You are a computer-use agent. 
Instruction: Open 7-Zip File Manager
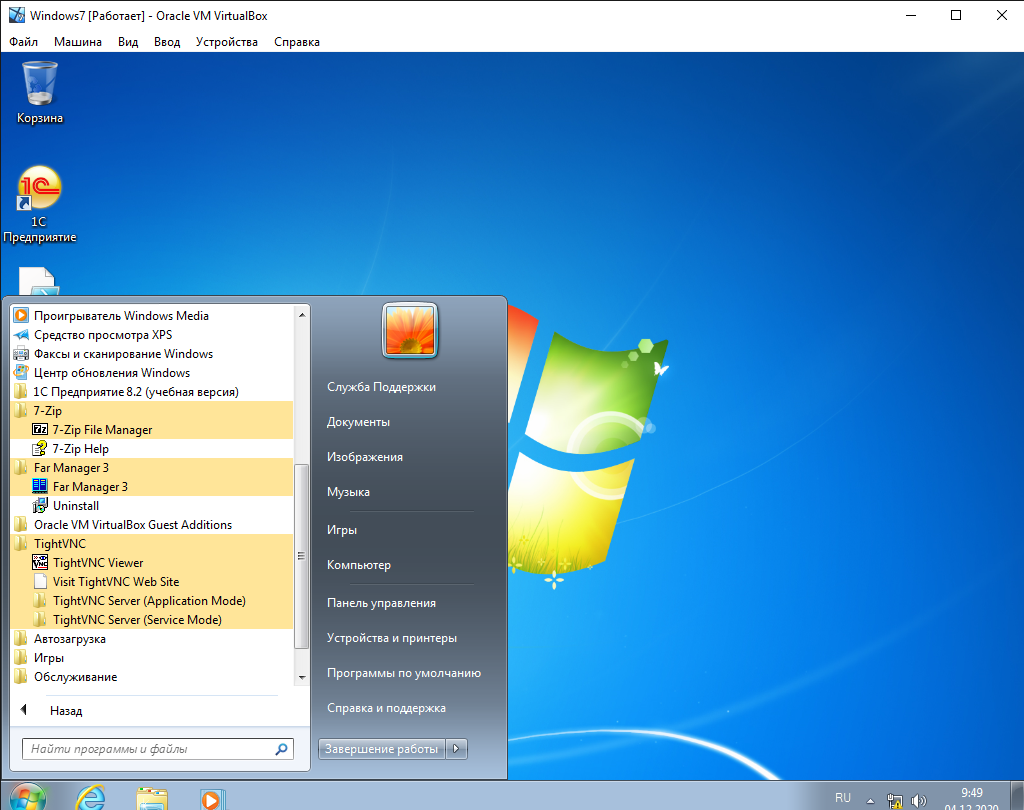(x=102, y=430)
